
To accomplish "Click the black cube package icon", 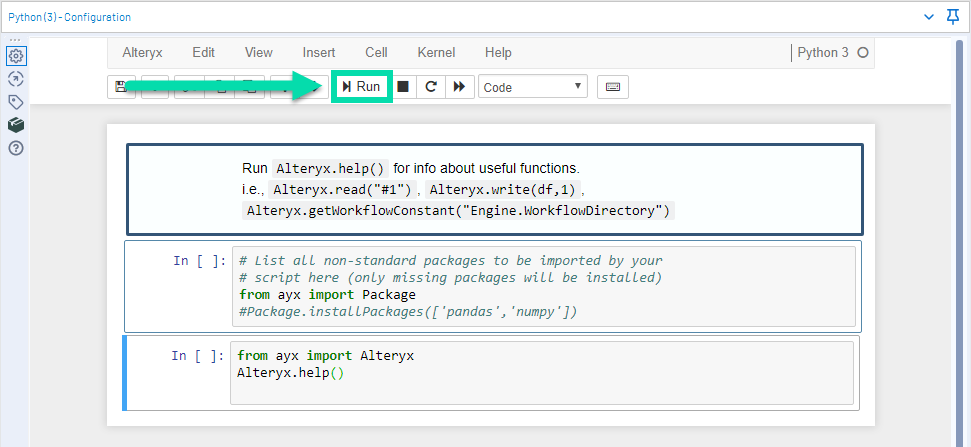I will click(16, 125).
